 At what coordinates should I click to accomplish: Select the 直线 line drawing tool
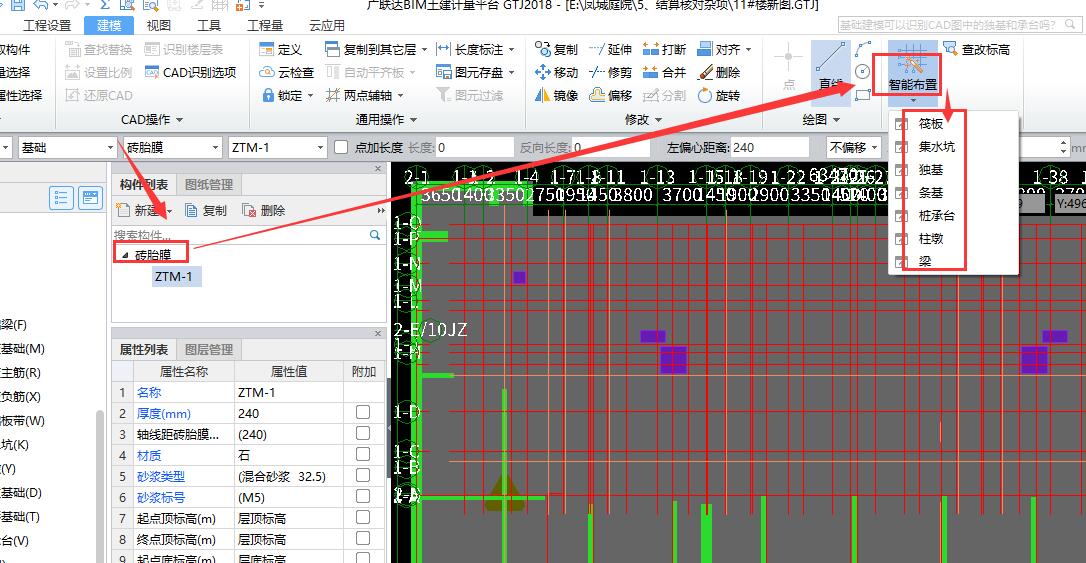click(830, 67)
